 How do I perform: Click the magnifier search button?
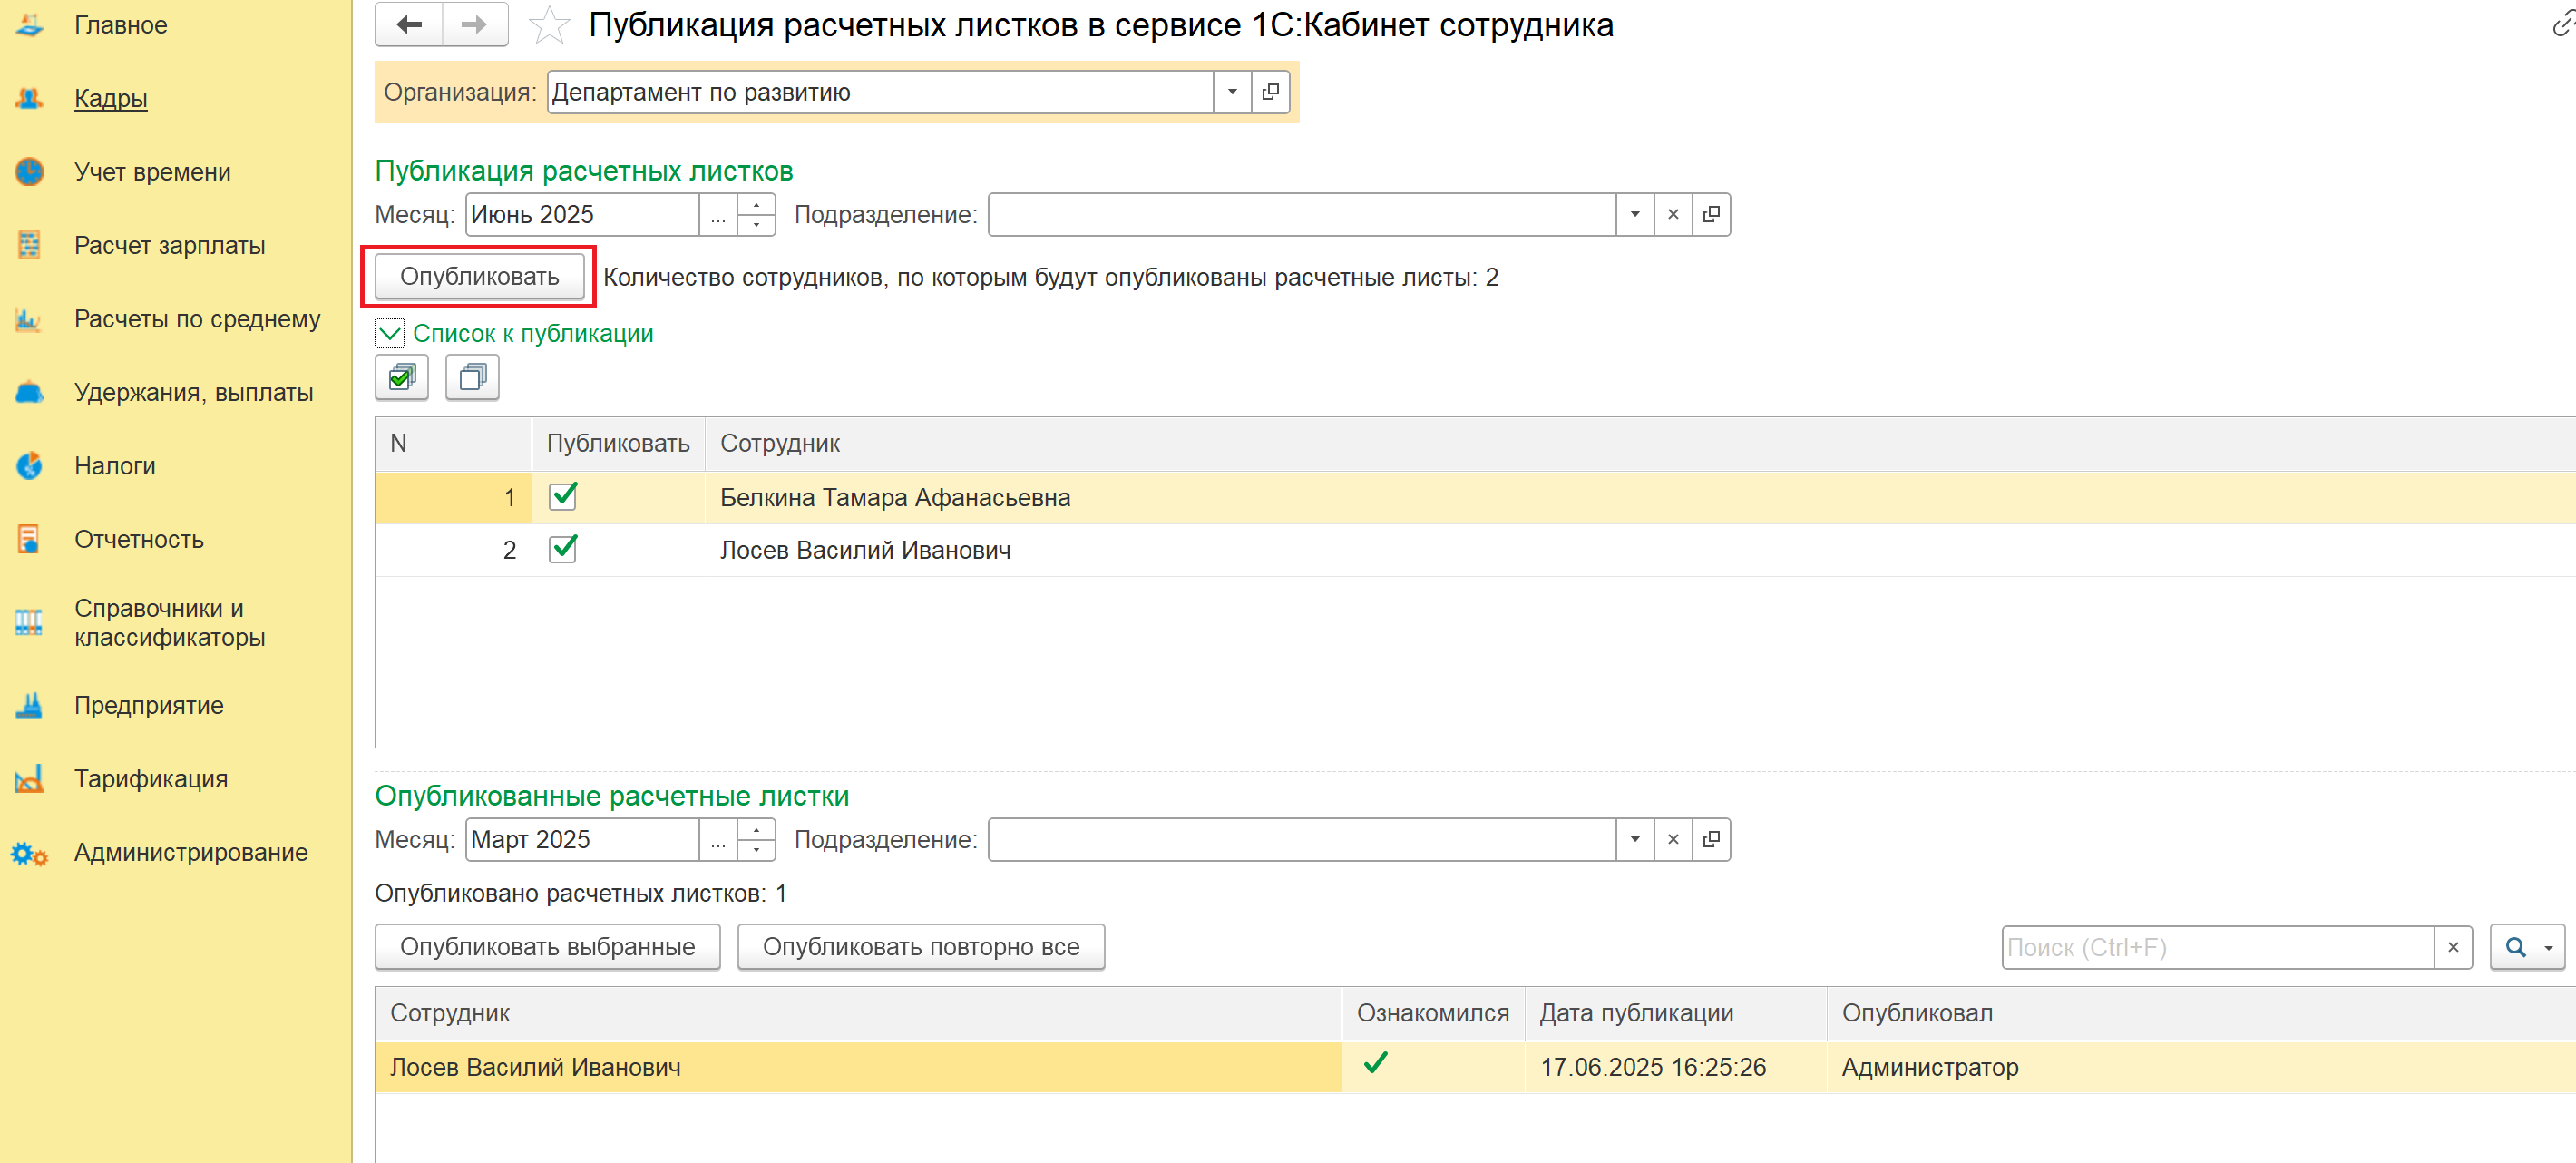[x=2516, y=947]
